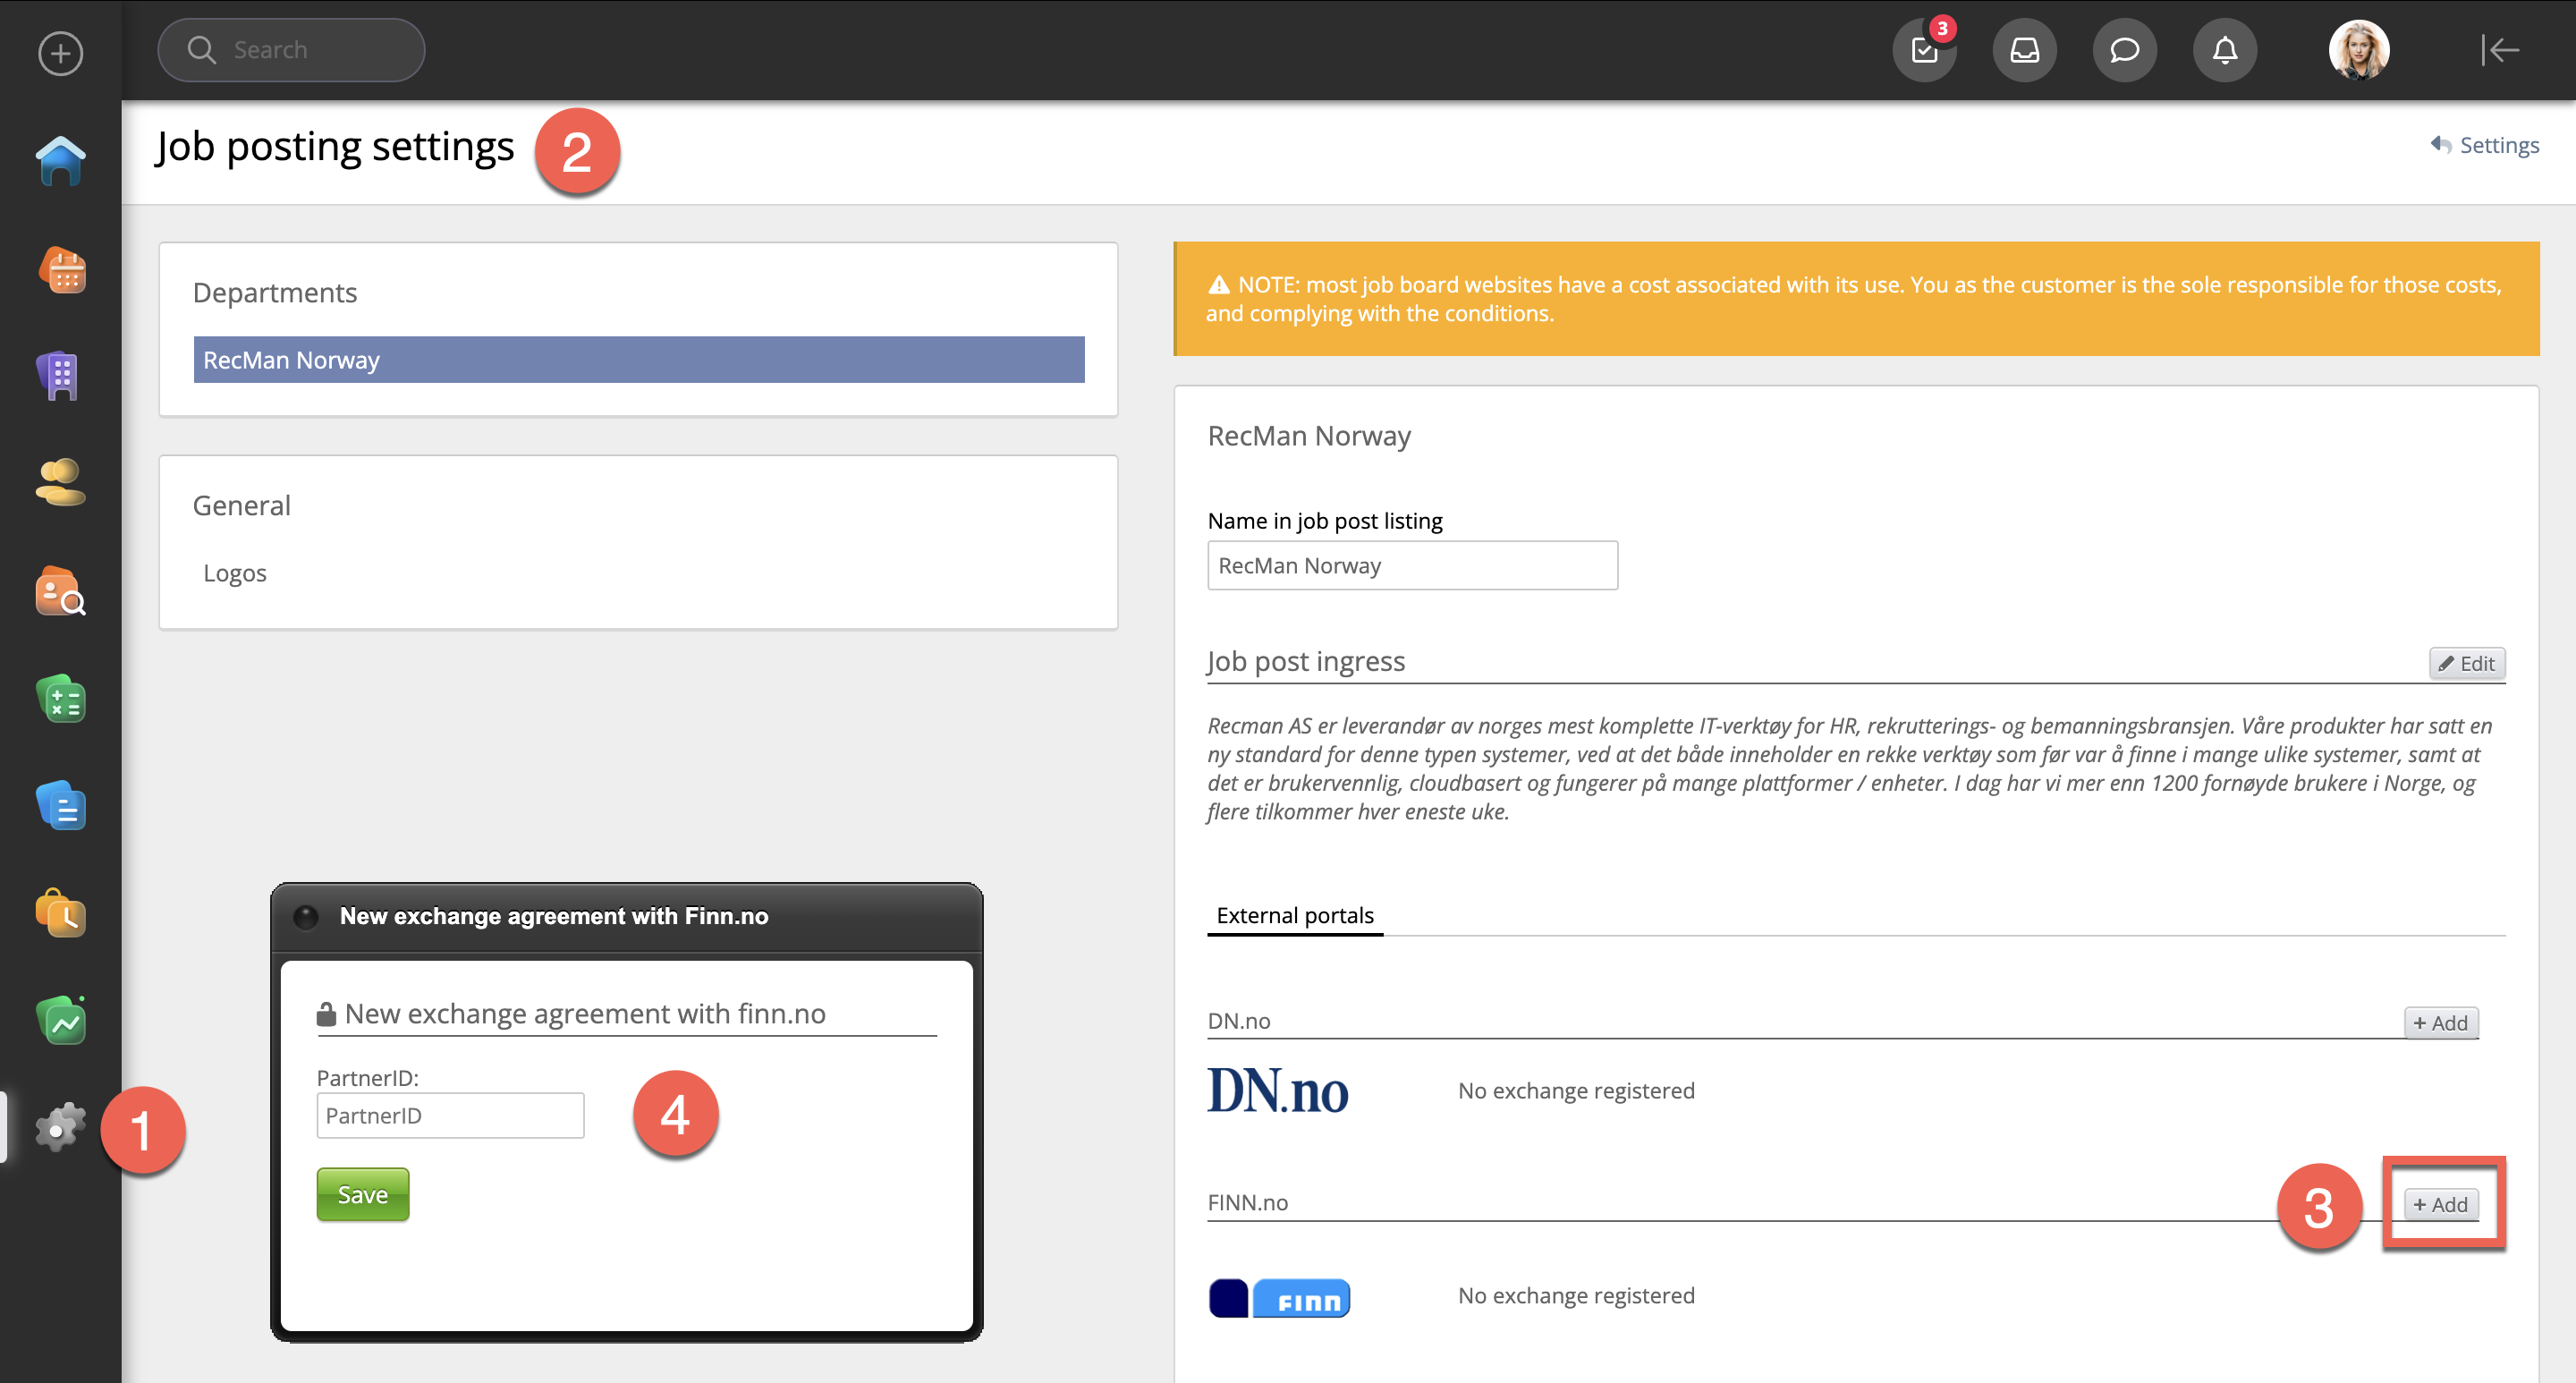Open tasks icon with badge 3
The image size is (2576, 1383).
(1925, 50)
